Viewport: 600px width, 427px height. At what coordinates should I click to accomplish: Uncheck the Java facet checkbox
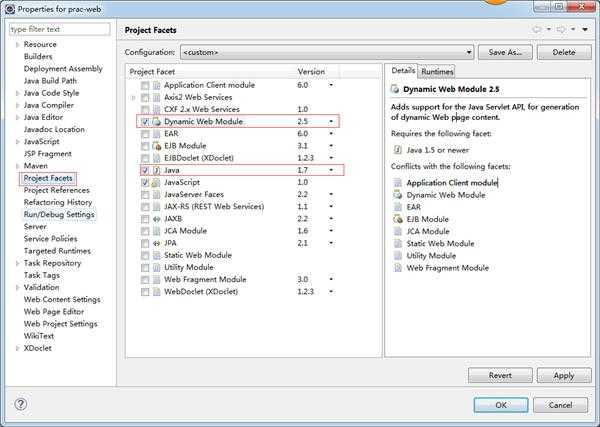click(145, 170)
